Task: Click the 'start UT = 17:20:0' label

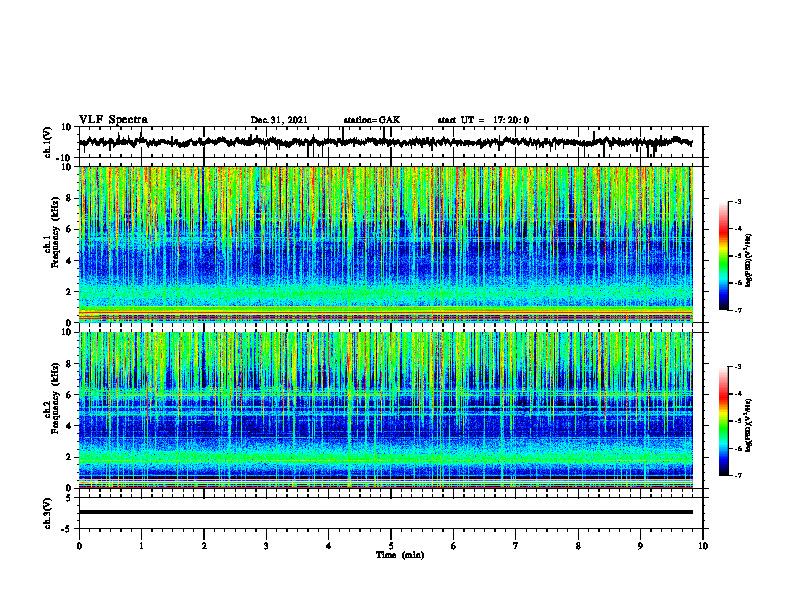Action: pos(483,120)
